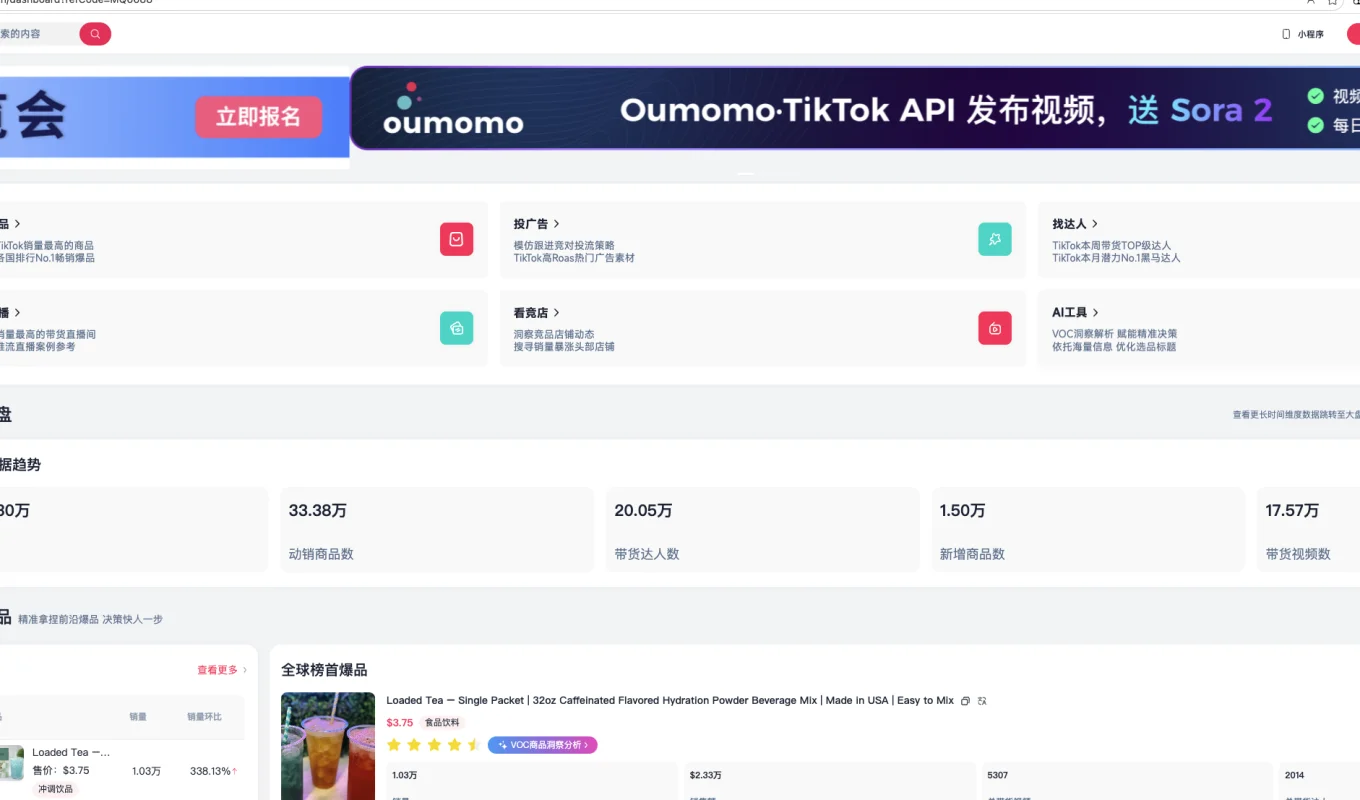Open the AI工具 section heading
Screen dimensions: 1360x800
pos(1069,313)
